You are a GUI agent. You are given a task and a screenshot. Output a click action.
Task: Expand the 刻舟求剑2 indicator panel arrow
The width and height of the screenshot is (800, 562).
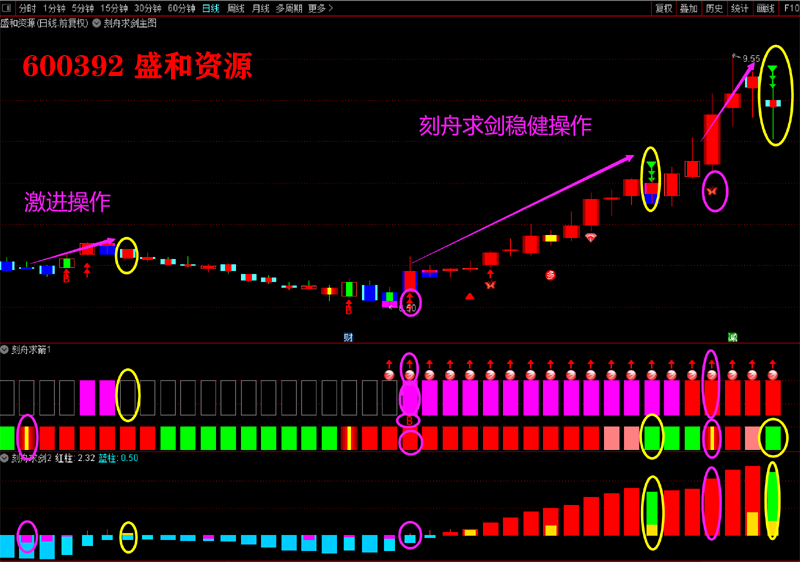click(5, 458)
